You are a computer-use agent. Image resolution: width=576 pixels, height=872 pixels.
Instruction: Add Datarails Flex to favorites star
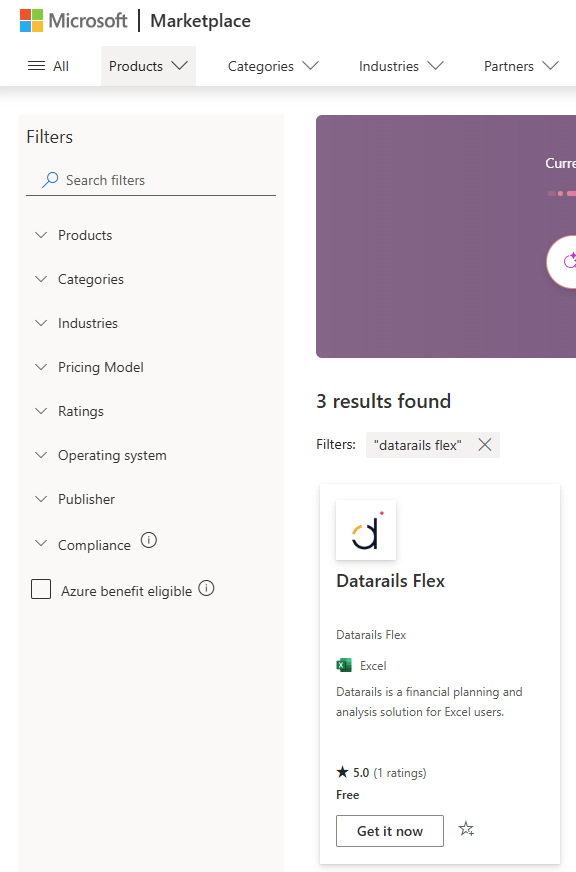click(466, 829)
